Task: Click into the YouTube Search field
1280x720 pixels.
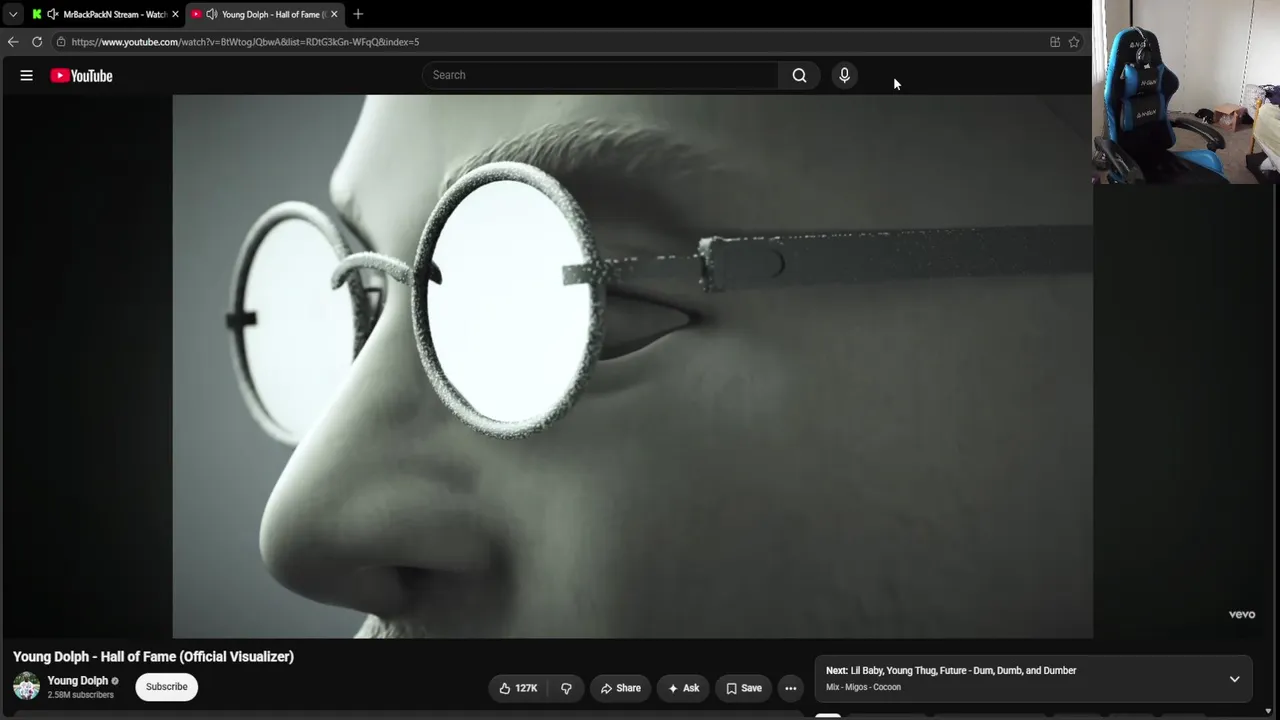Action: pyautogui.click(x=600, y=75)
